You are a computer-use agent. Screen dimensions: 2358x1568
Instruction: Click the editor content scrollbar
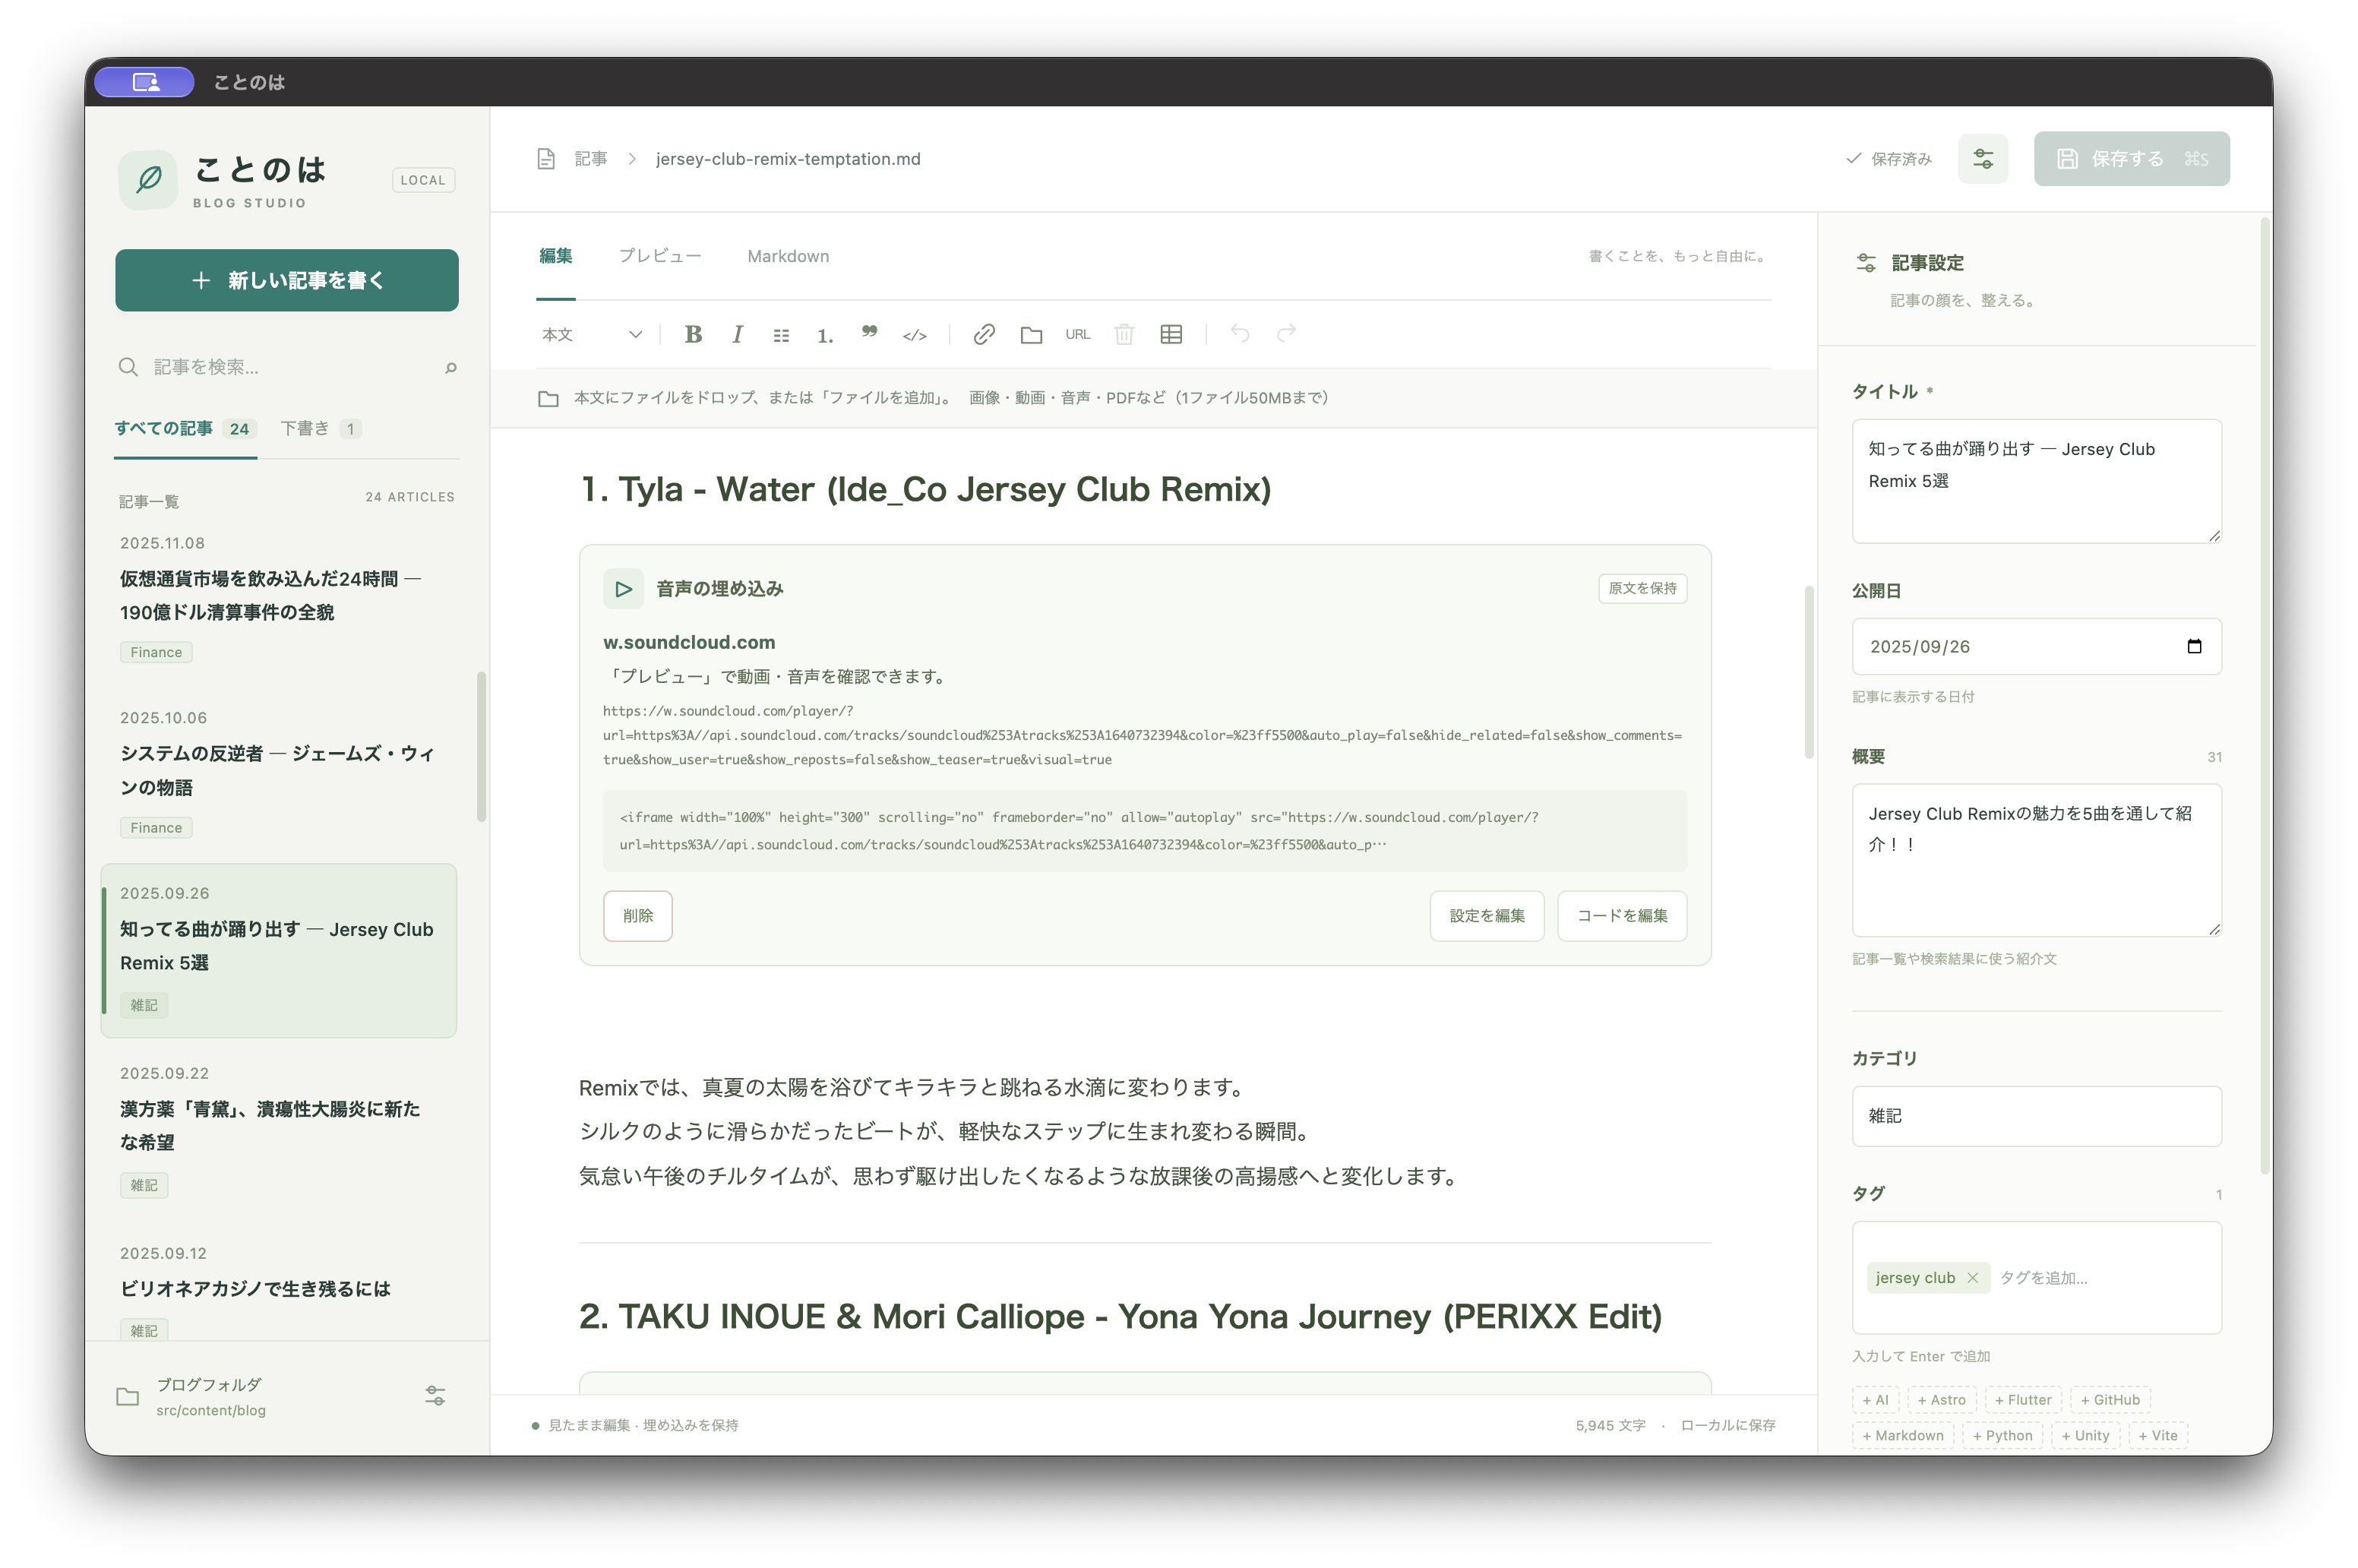[1808, 673]
